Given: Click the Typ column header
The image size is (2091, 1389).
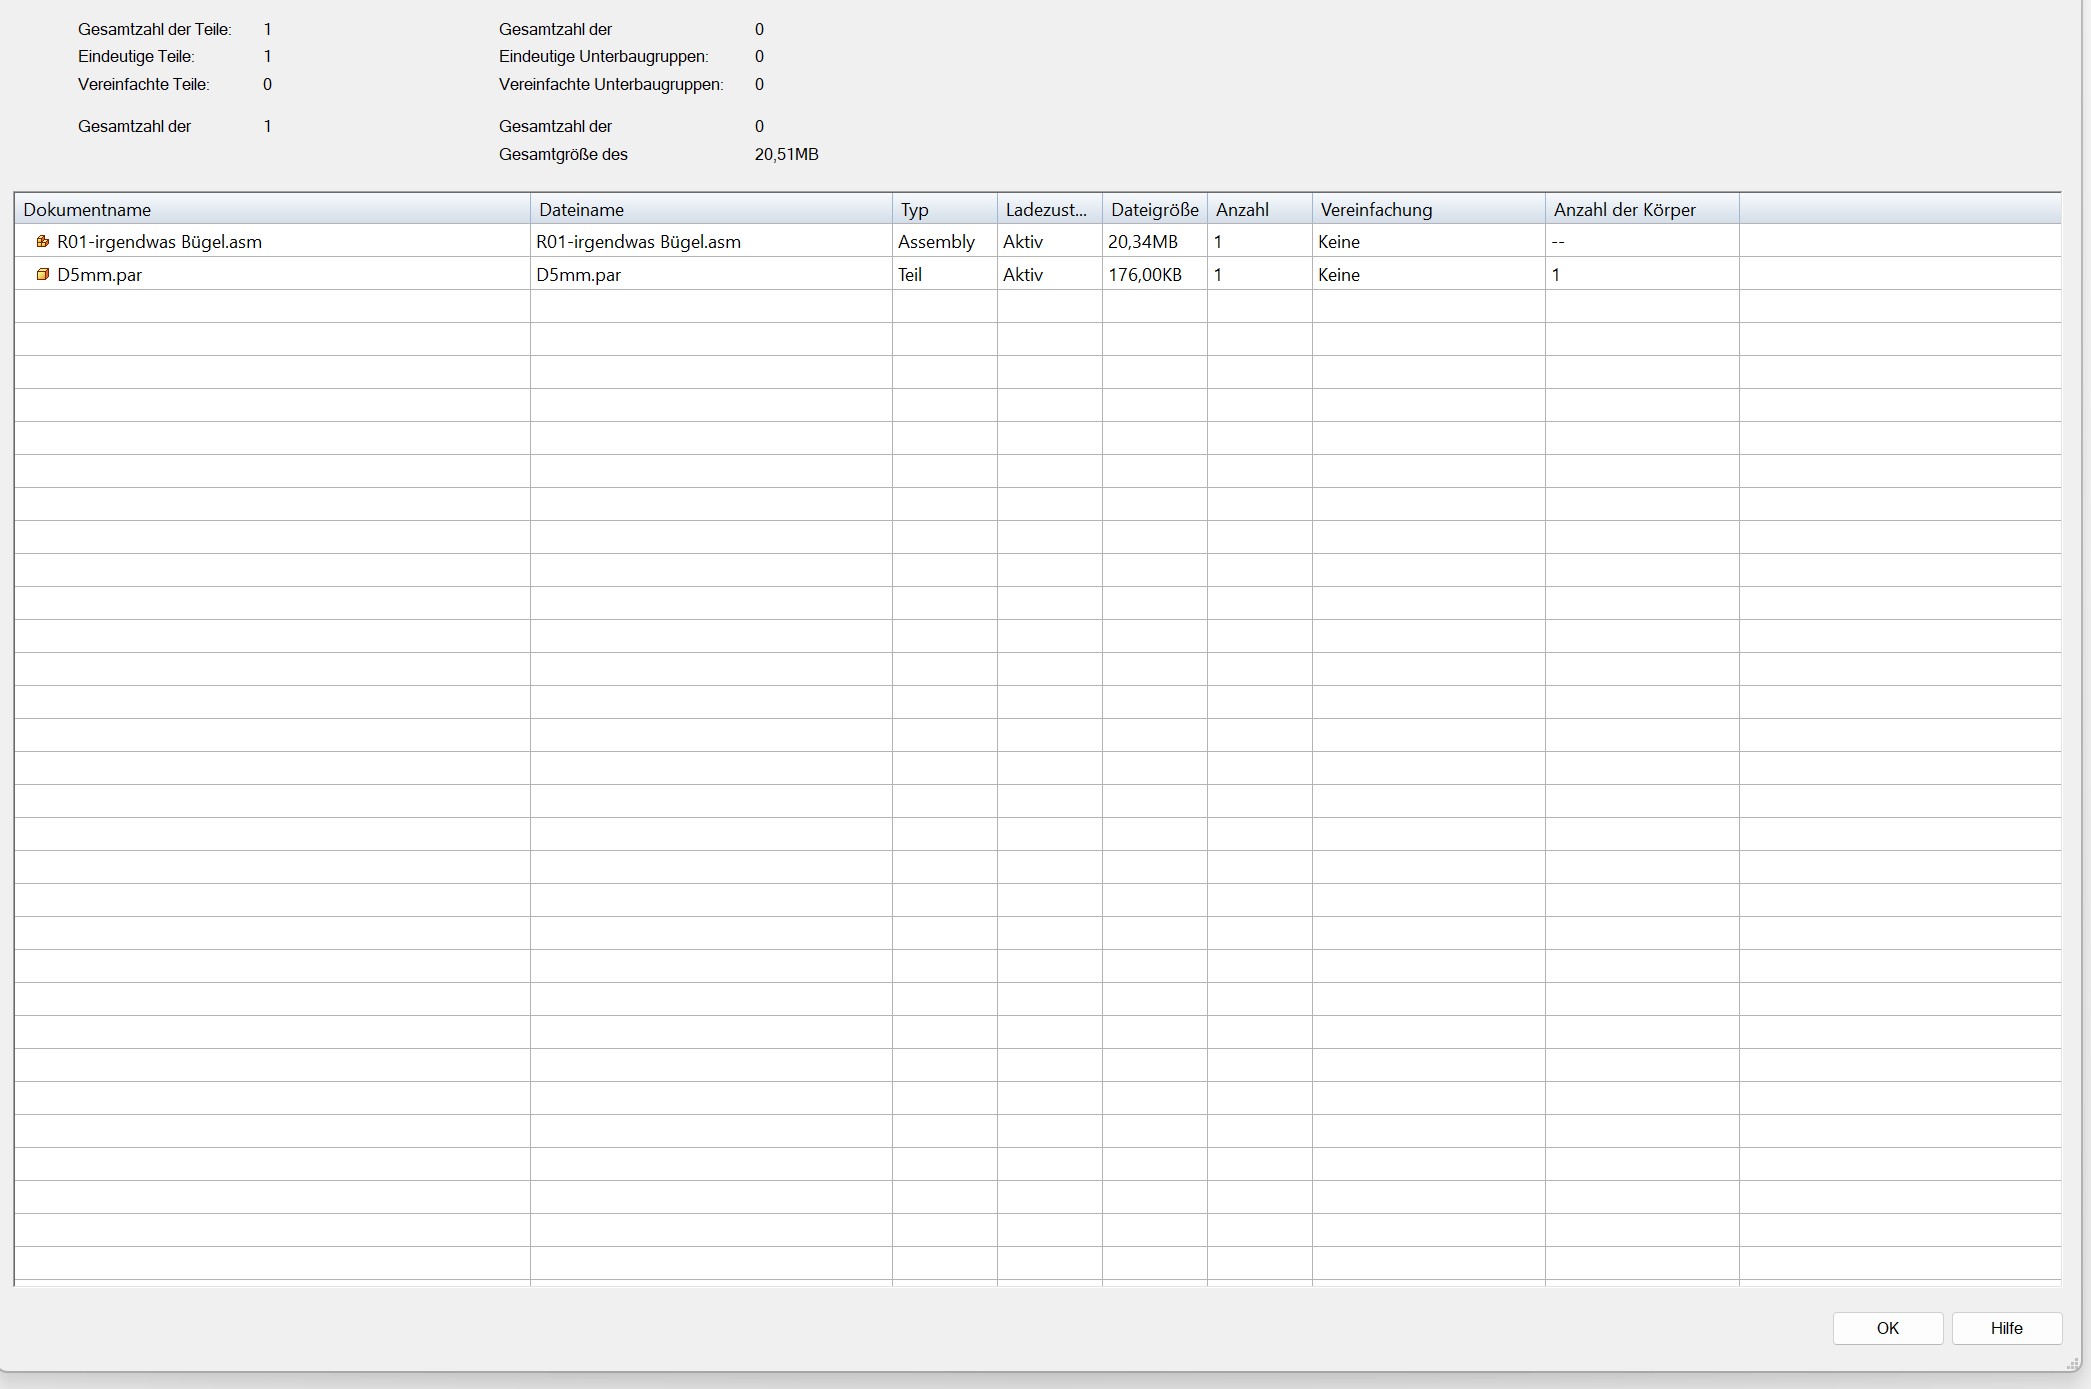Looking at the screenshot, I should 943,209.
